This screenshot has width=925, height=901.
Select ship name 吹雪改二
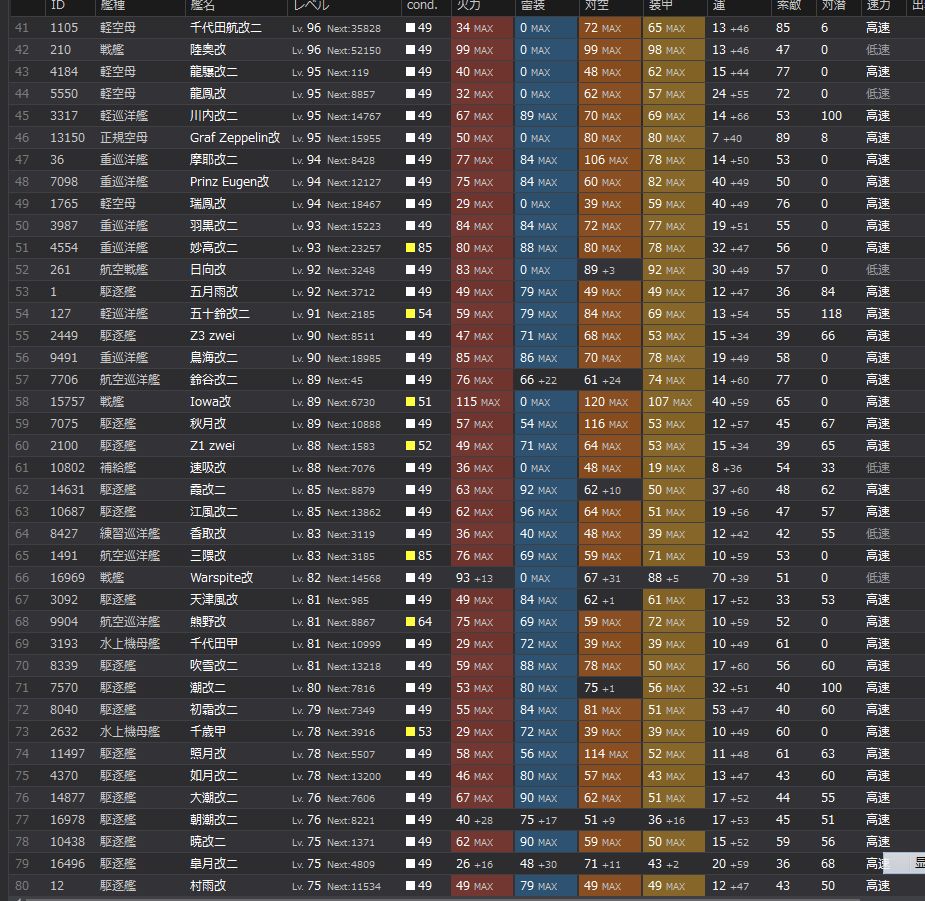(x=214, y=666)
